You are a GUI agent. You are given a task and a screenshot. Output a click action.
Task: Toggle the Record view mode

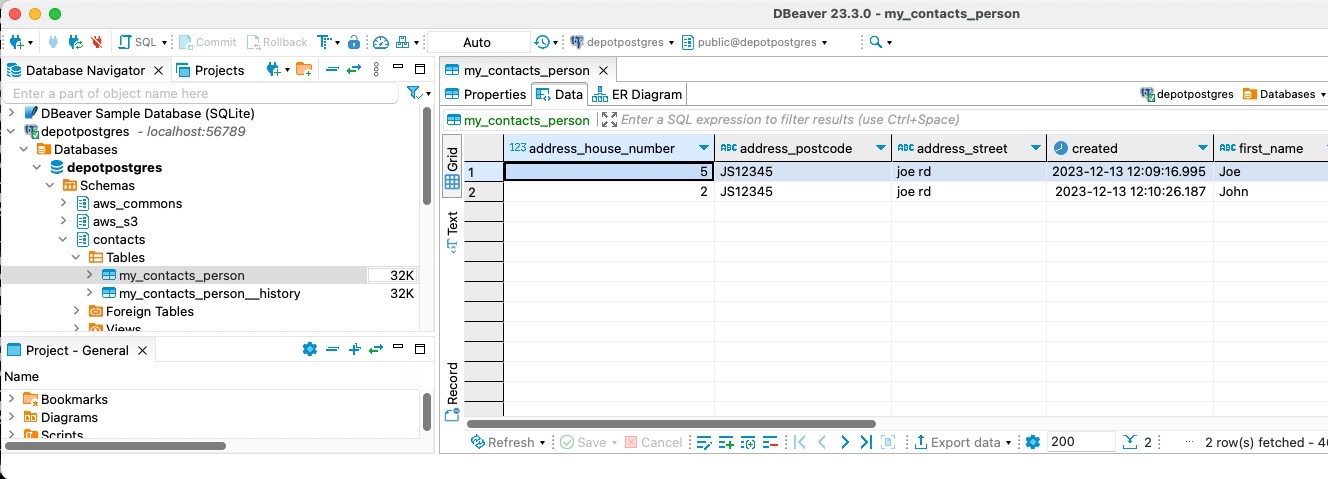click(452, 391)
